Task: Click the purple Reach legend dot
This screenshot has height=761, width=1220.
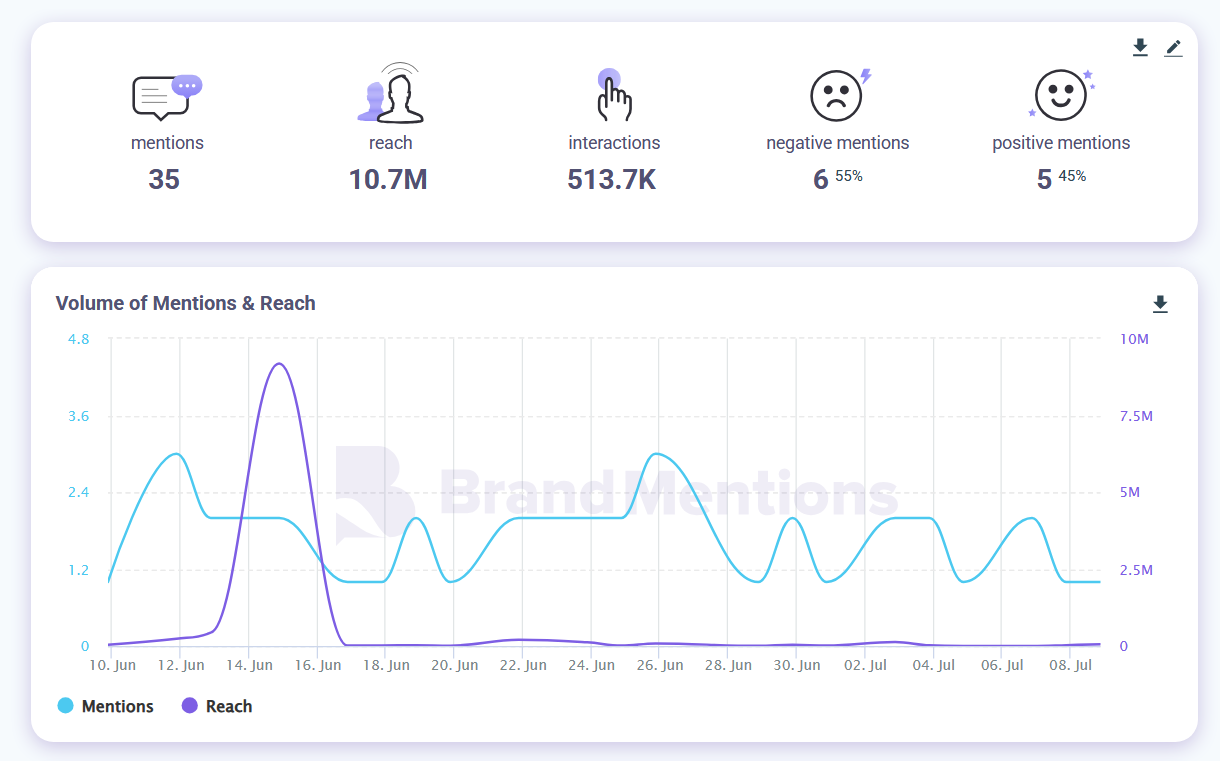Action: click(x=190, y=706)
